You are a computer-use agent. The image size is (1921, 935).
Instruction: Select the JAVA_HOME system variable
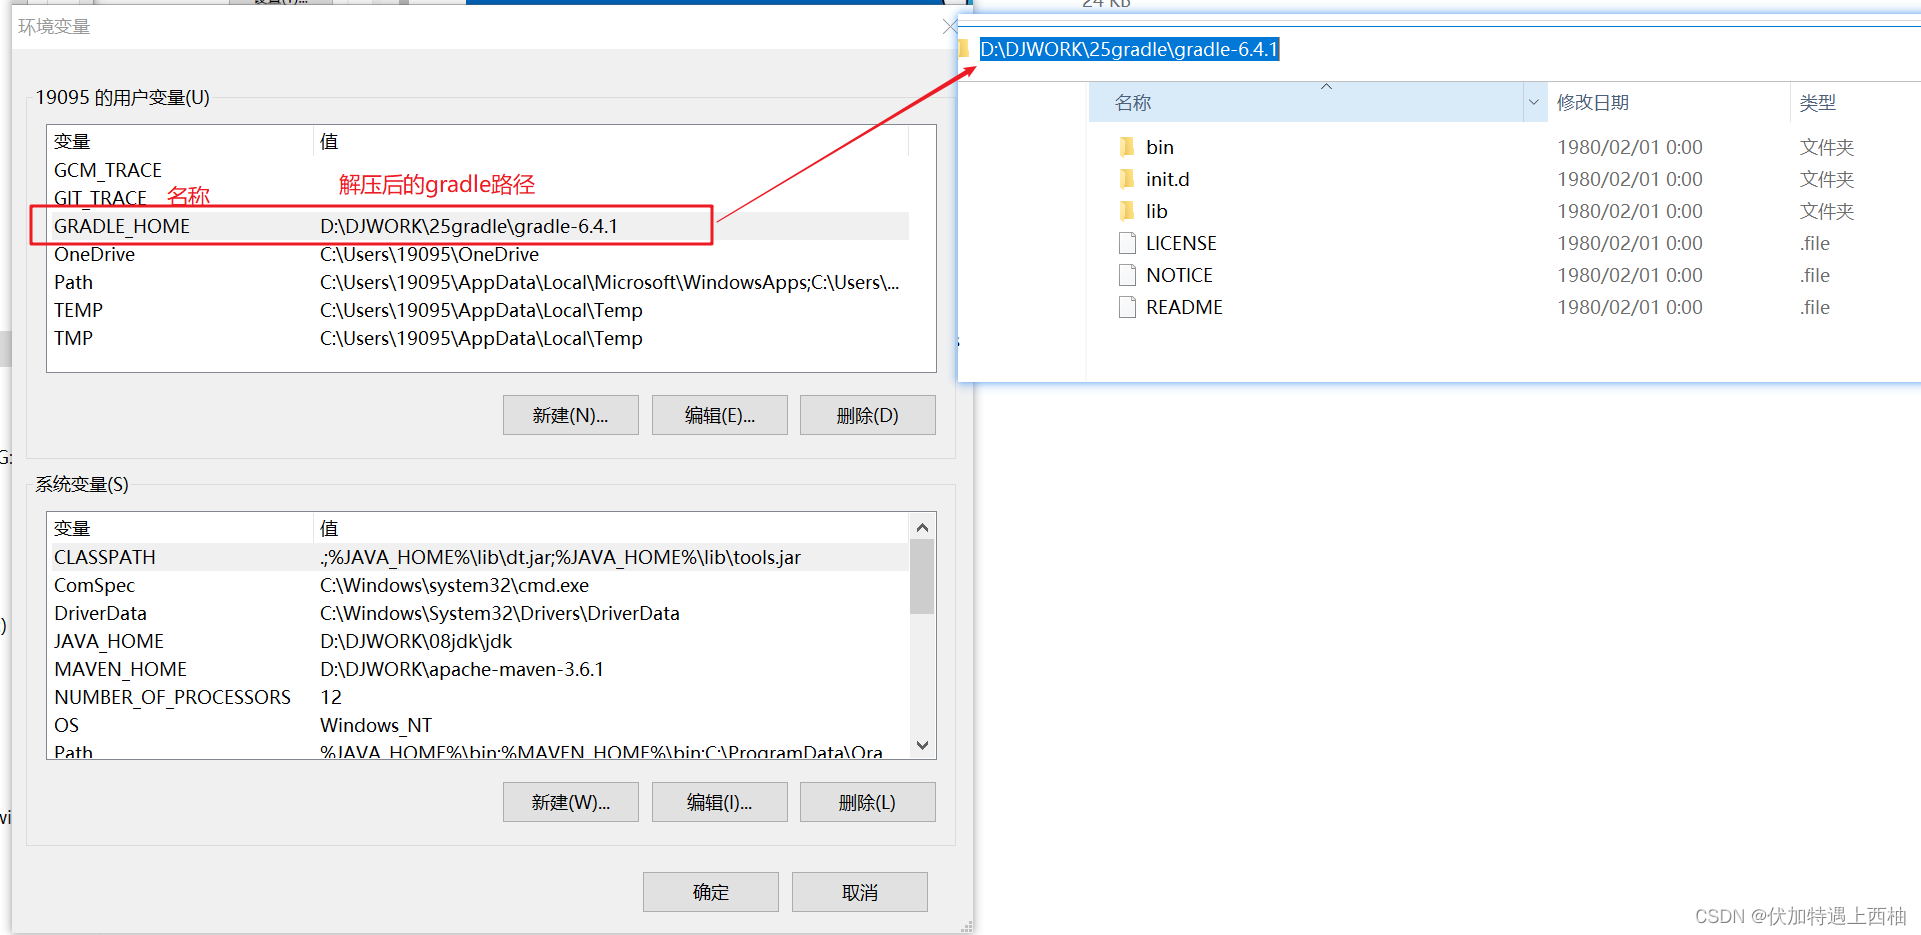click(x=480, y=641)
